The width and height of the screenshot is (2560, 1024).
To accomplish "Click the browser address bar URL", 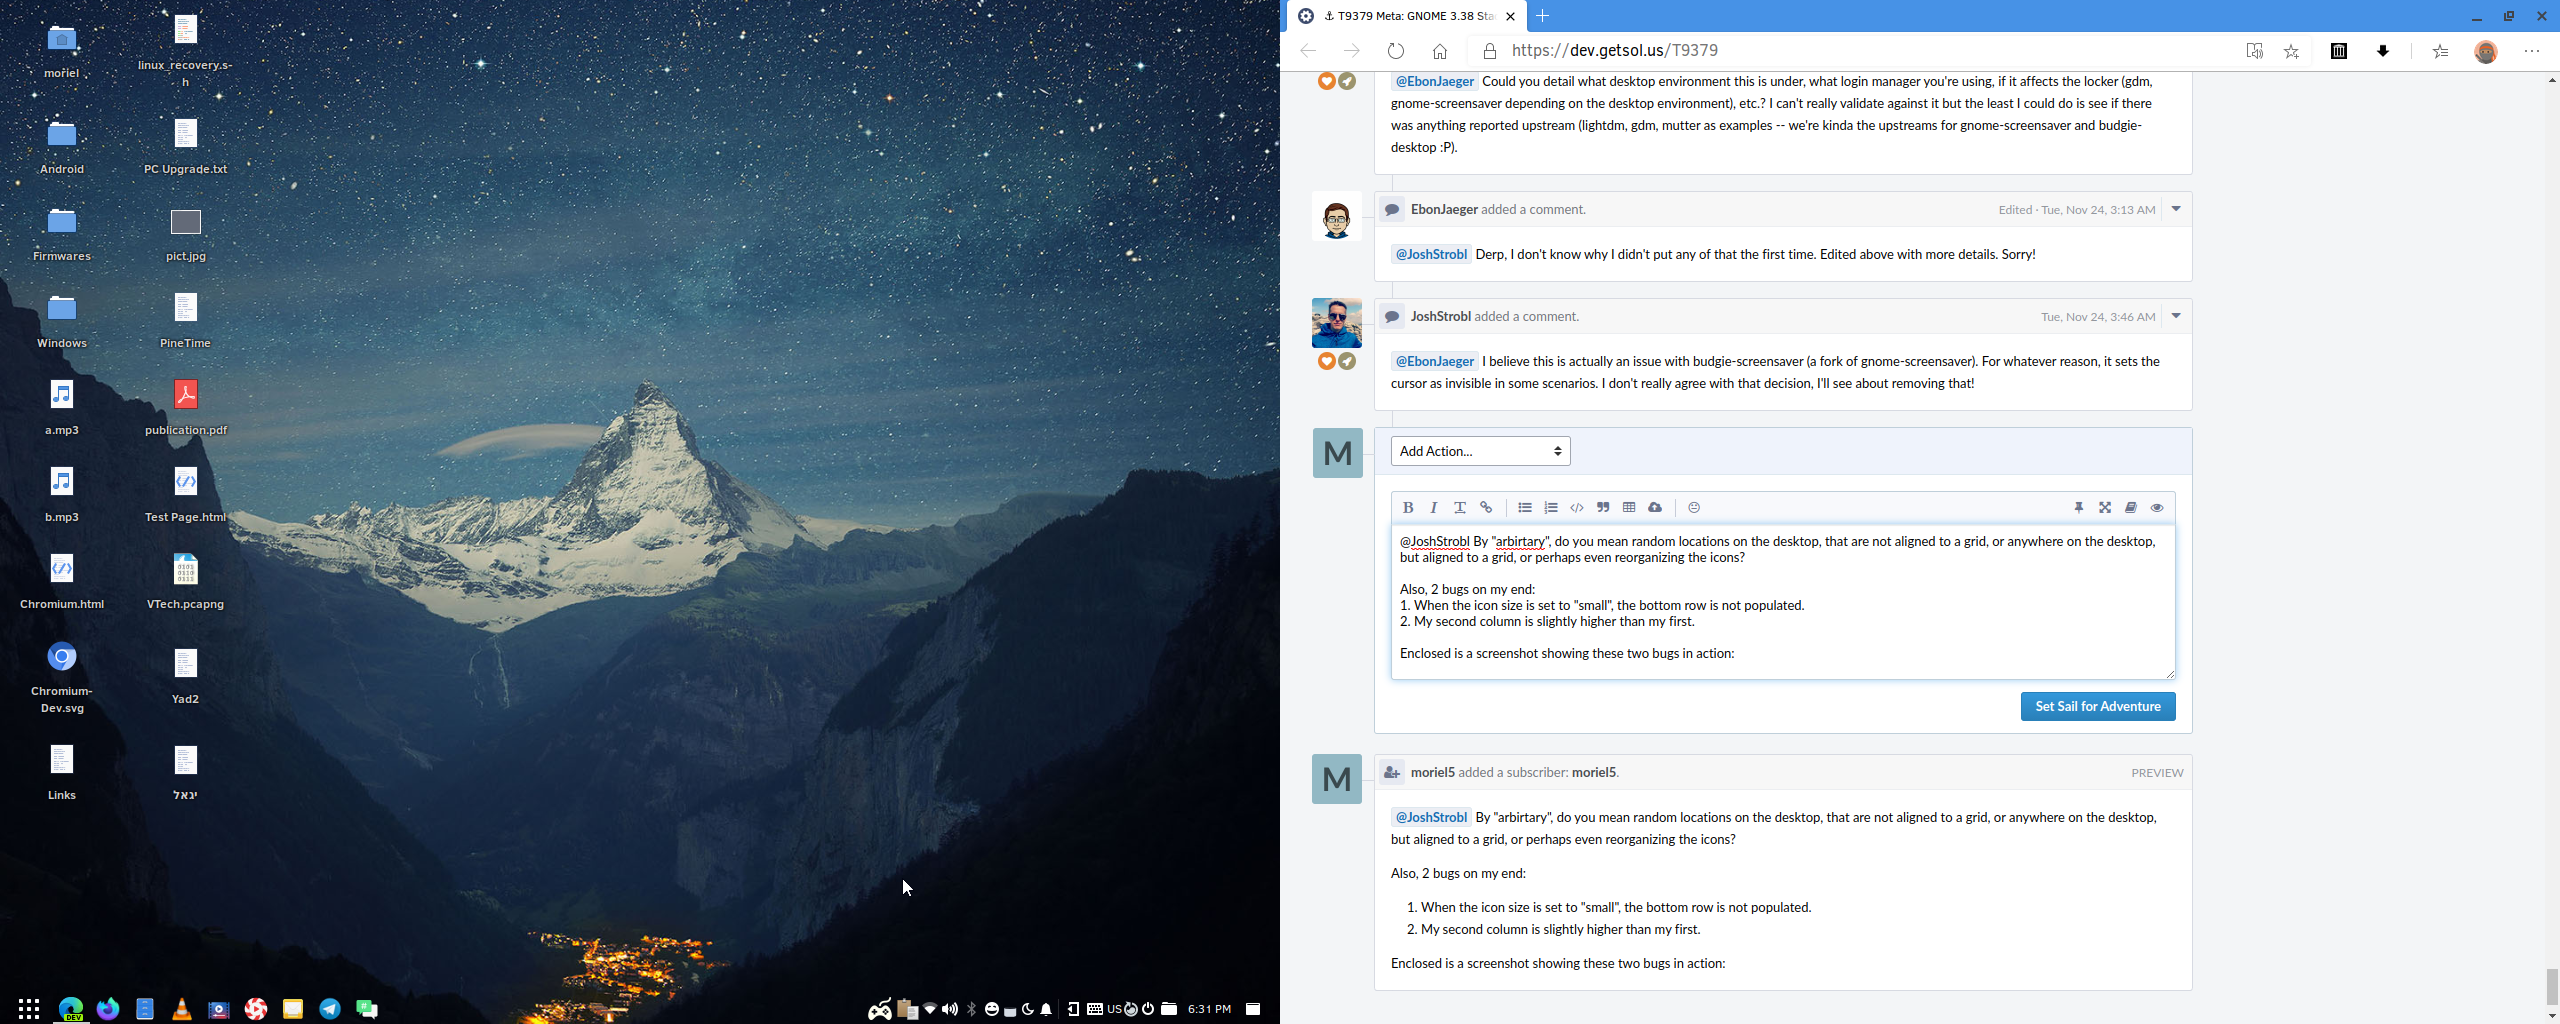I will [x=1614, y=51].
